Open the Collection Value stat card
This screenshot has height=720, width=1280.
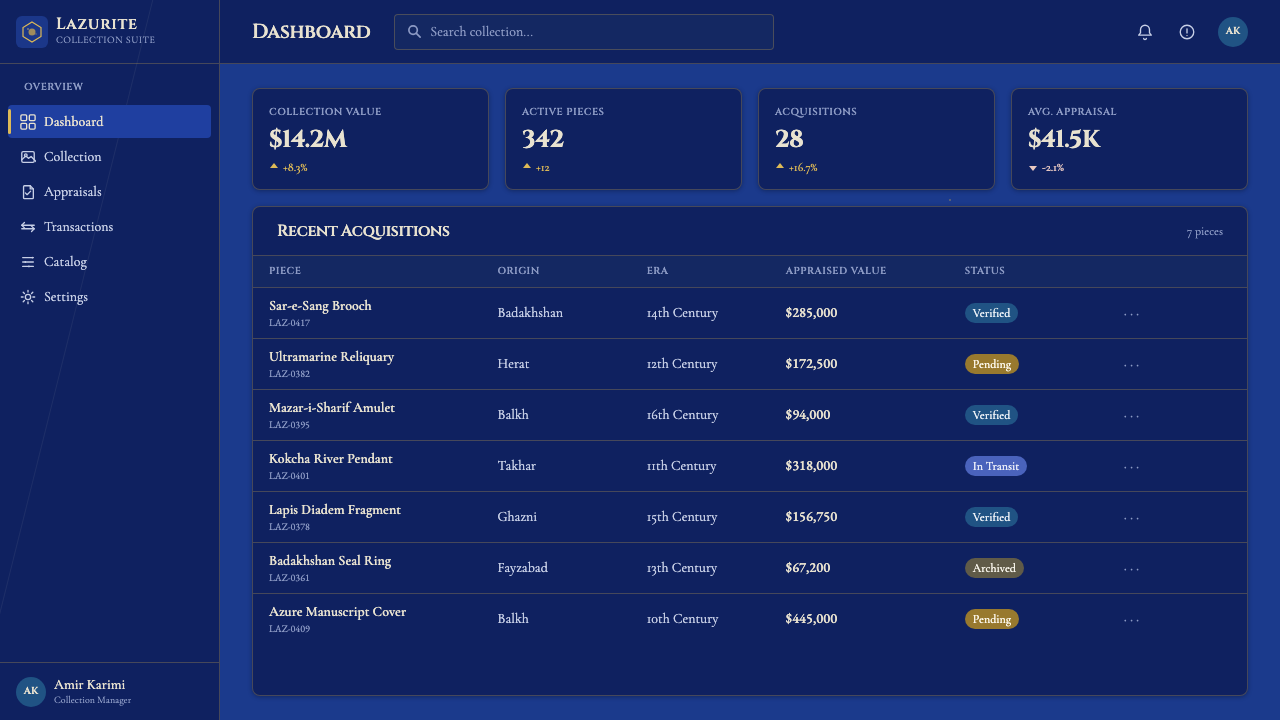370,139
